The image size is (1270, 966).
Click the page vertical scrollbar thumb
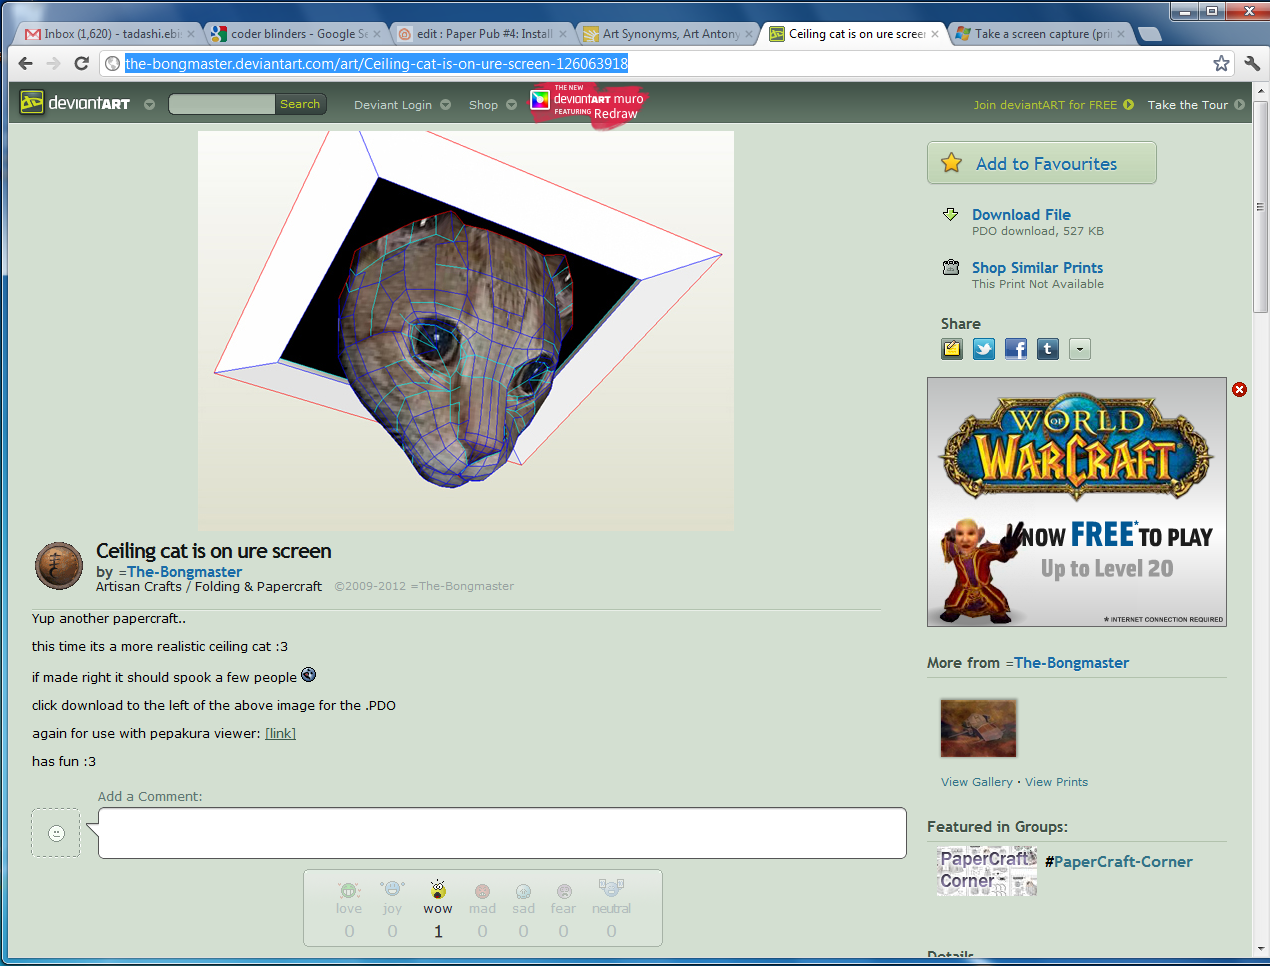[x=1260, y=206]
